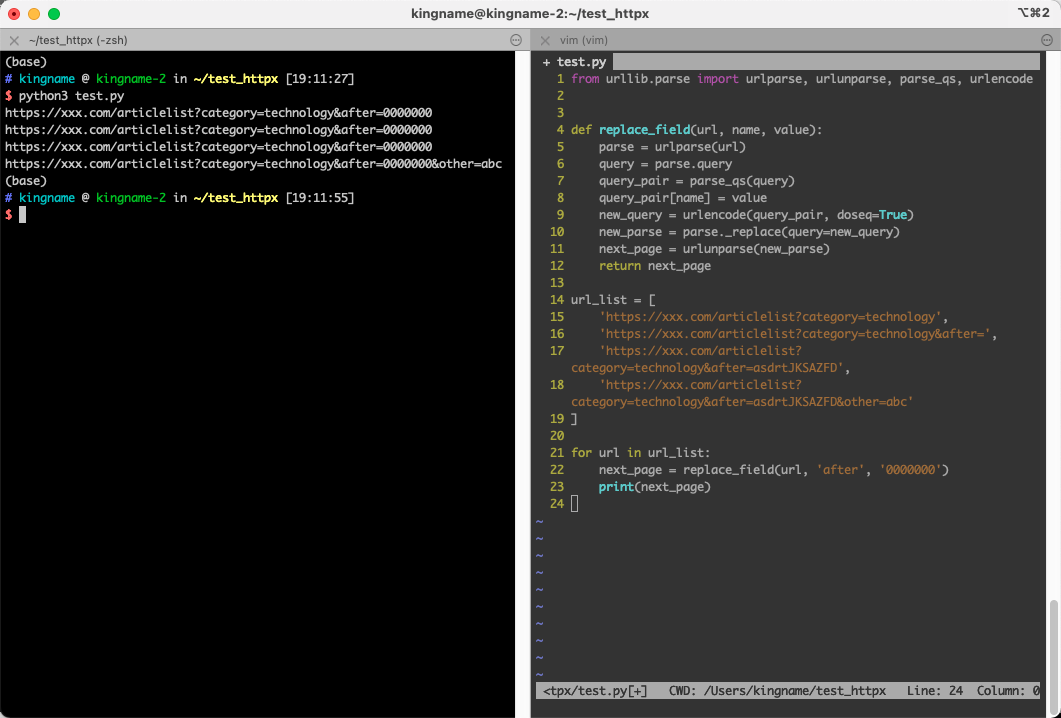Viewport: 1061px width, 718px height.
Task: Click 'query_pair[name] = value' on line 8
Action: (683, 198)
